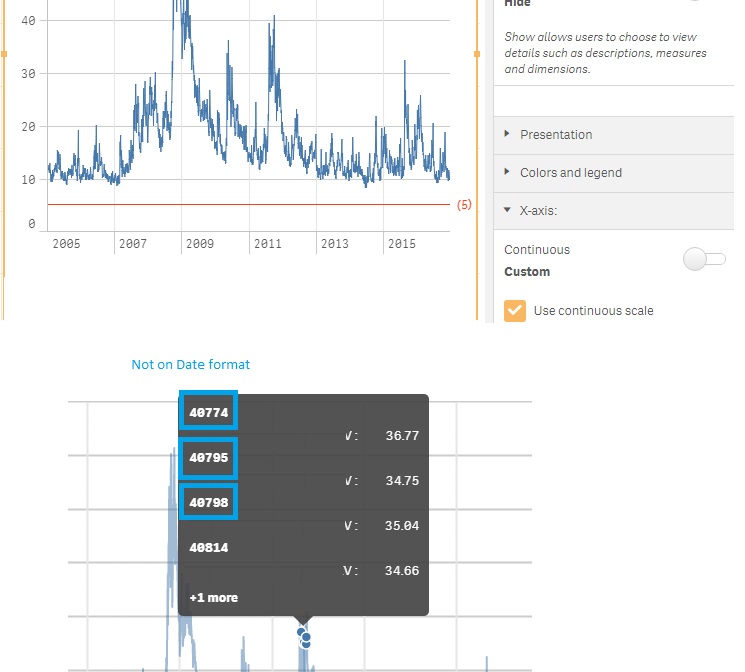Click the tooltip value 34.66

point(402,570)
